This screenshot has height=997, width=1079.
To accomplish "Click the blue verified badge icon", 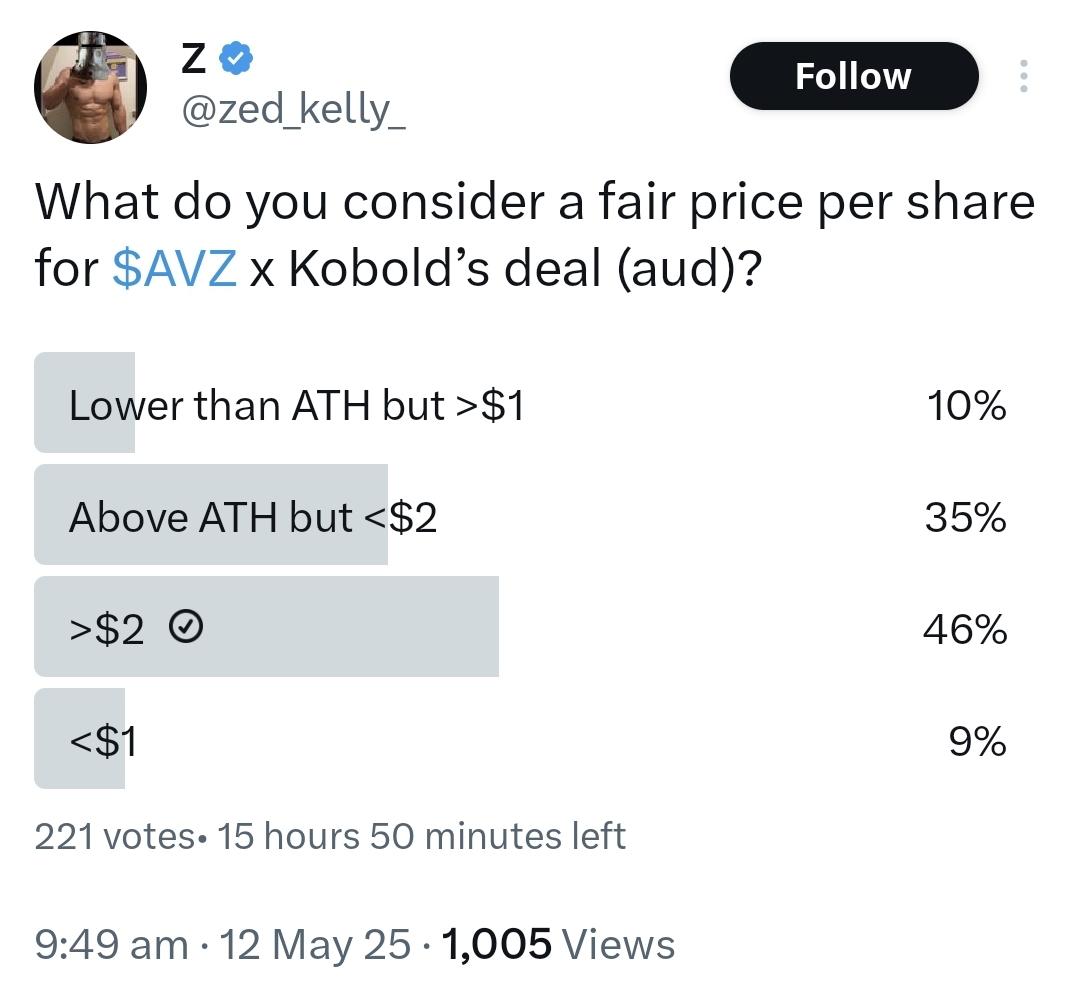I will coord(236,58).
